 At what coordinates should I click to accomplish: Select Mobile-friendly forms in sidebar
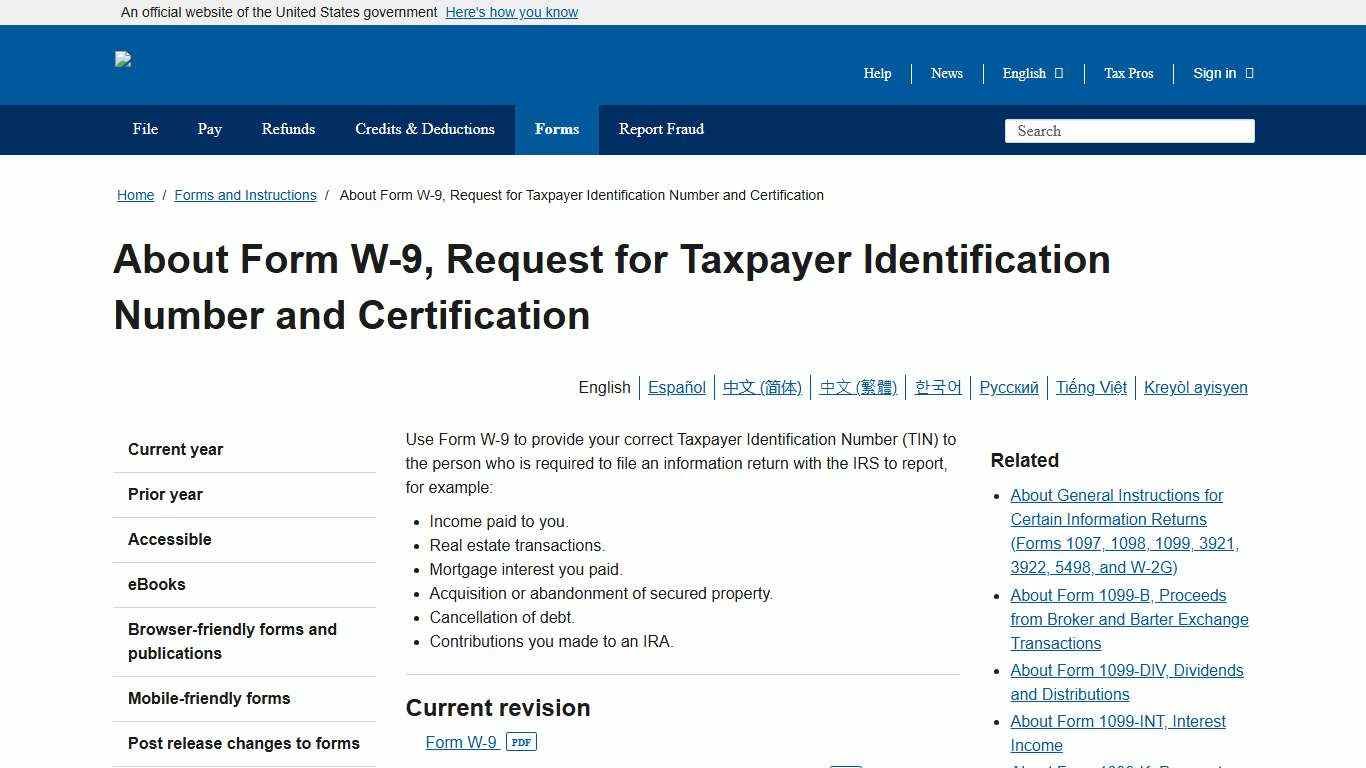coord(209,698)
